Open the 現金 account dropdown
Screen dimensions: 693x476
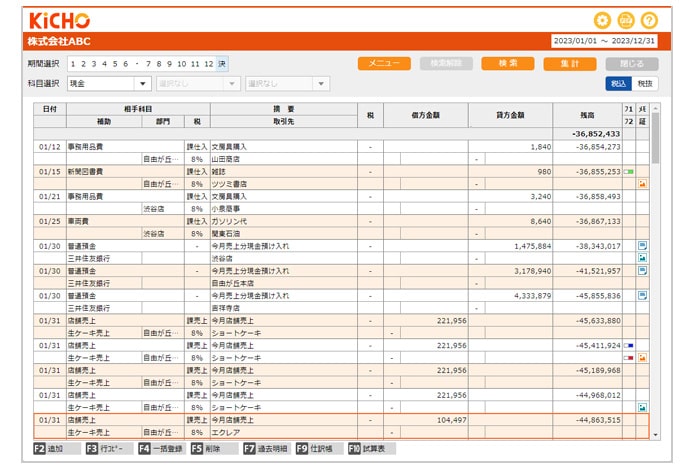(109, 84)
